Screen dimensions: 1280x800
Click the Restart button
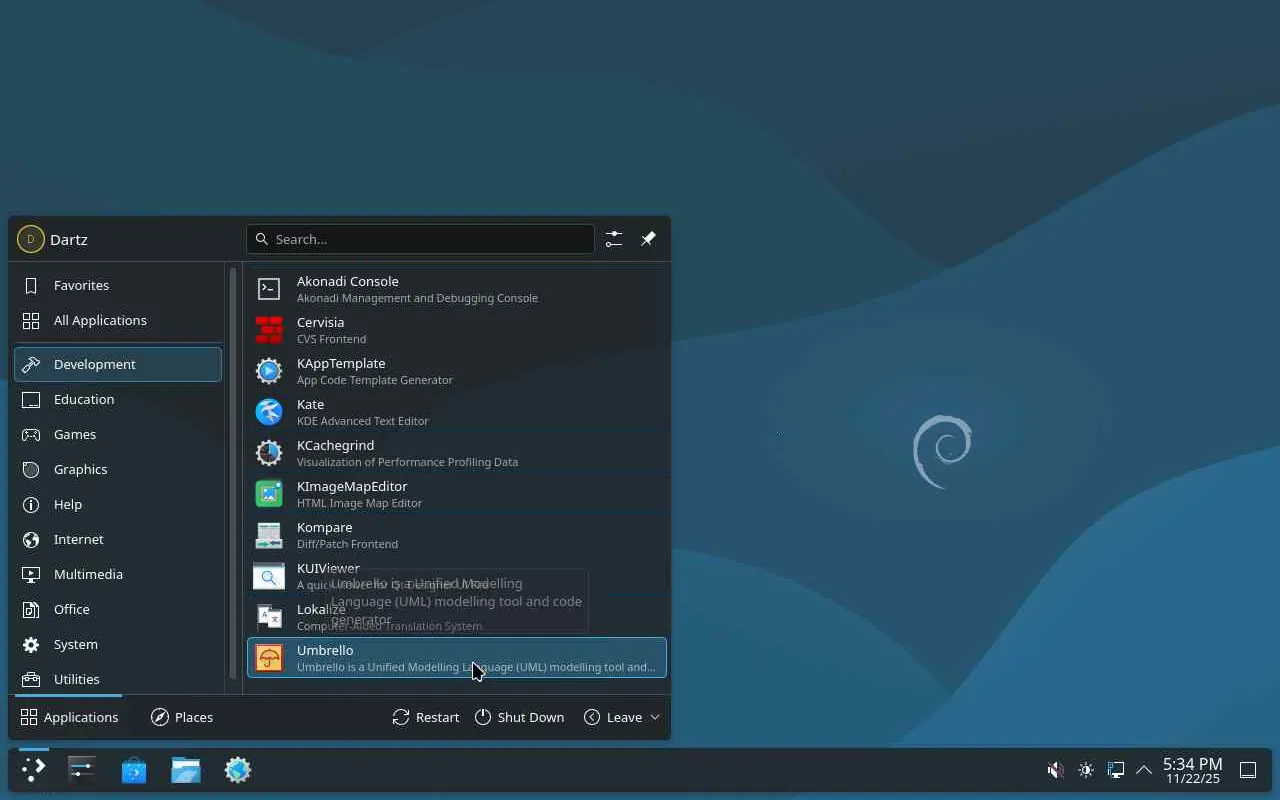point(426,717)
